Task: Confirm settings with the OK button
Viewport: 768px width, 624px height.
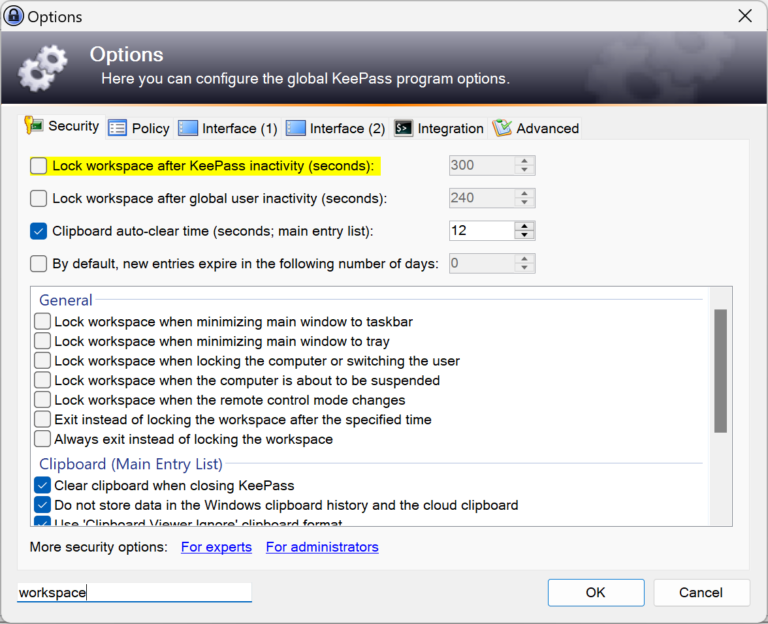Action: (x=596, y=593)
